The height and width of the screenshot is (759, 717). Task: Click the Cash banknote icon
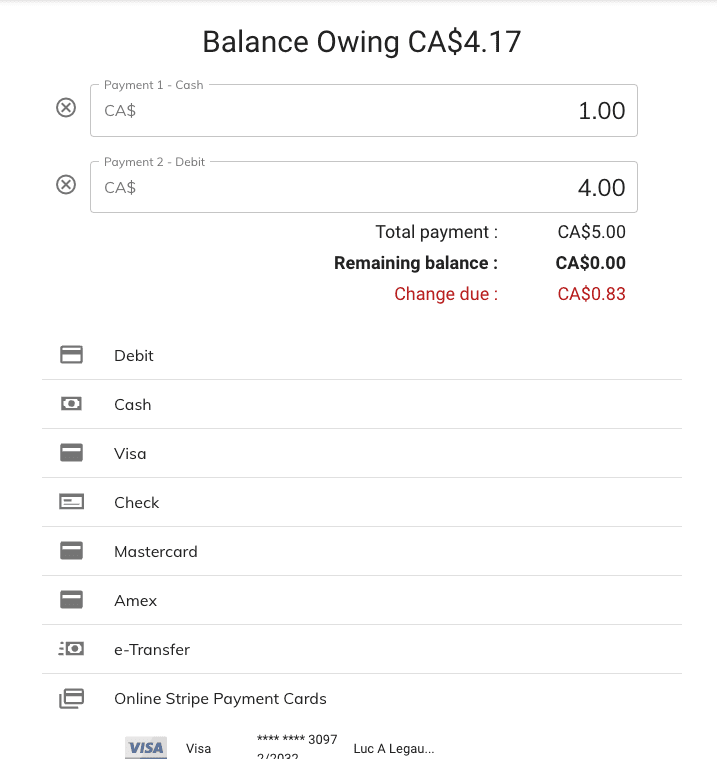click(x=71, y=404)
